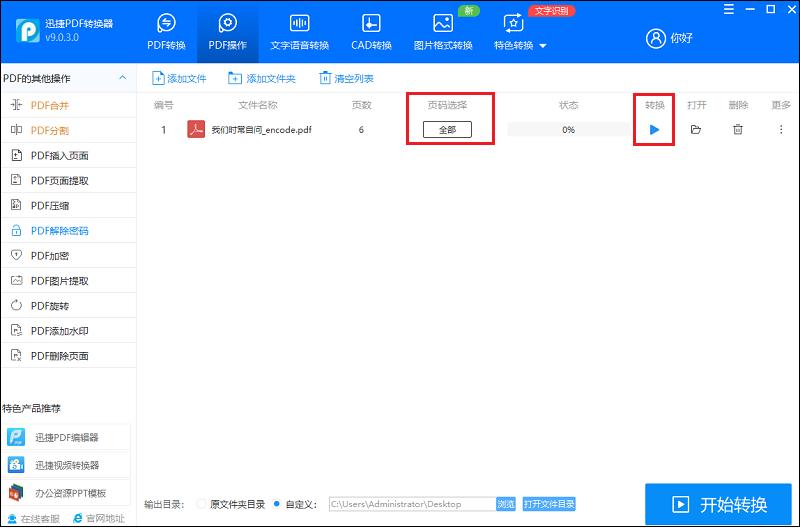Image resolution: width=800 pixels, height=528 pixels.
Task: Open the hamburger menu in title bar
Action: click(x=729, y=9)
